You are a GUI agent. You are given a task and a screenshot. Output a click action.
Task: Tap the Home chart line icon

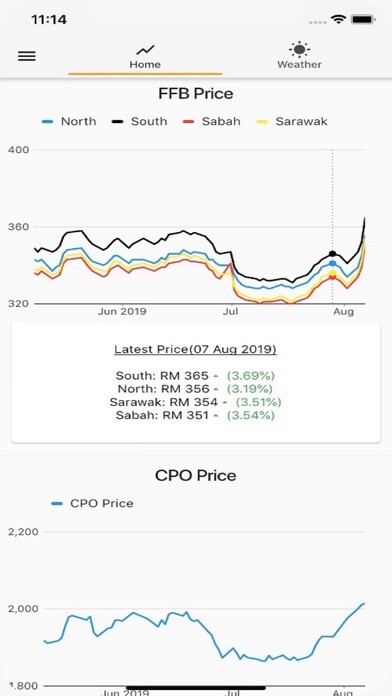145,50
